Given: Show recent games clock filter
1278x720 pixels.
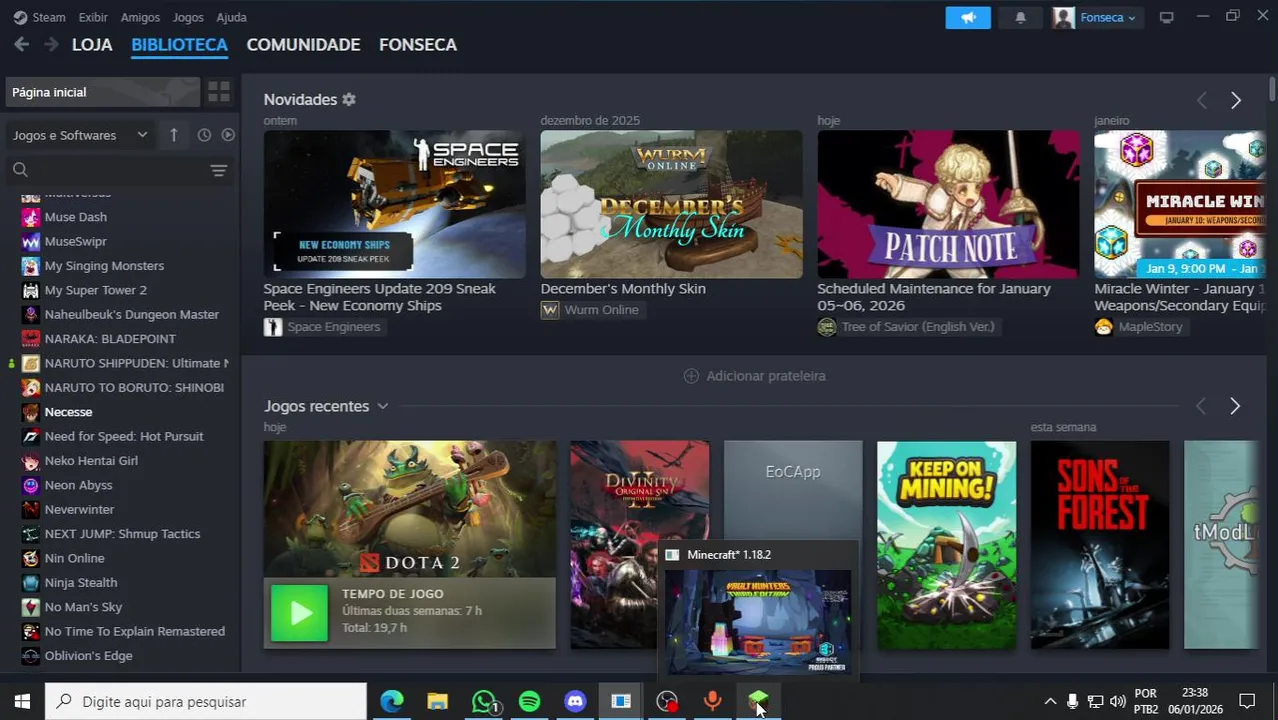Looking at the screenshot, I should pos(204,135).
